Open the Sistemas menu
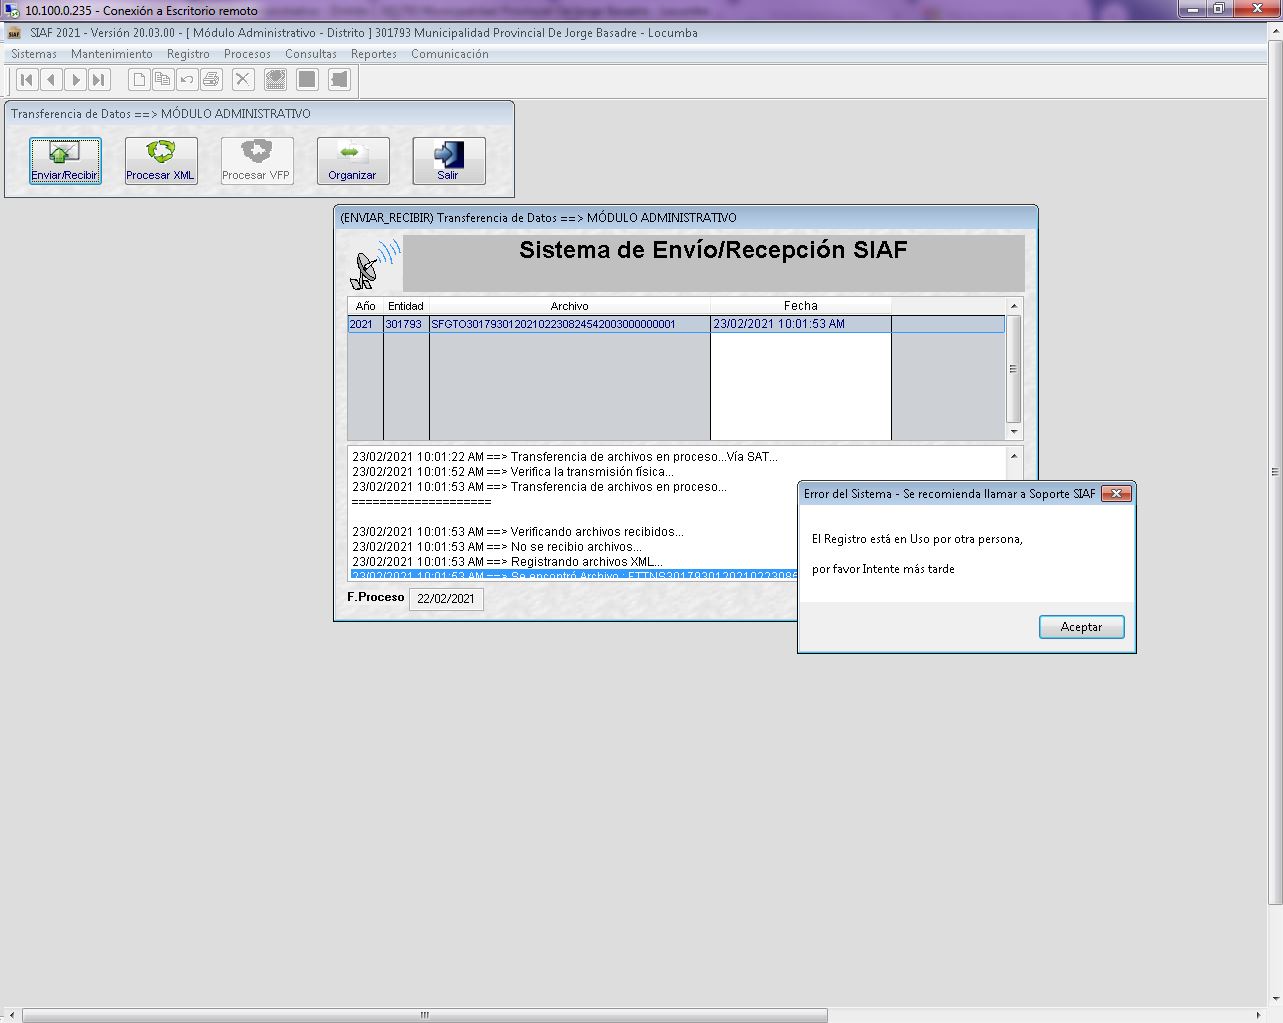Screen dimensions: 1283x1023 (34, 54)
